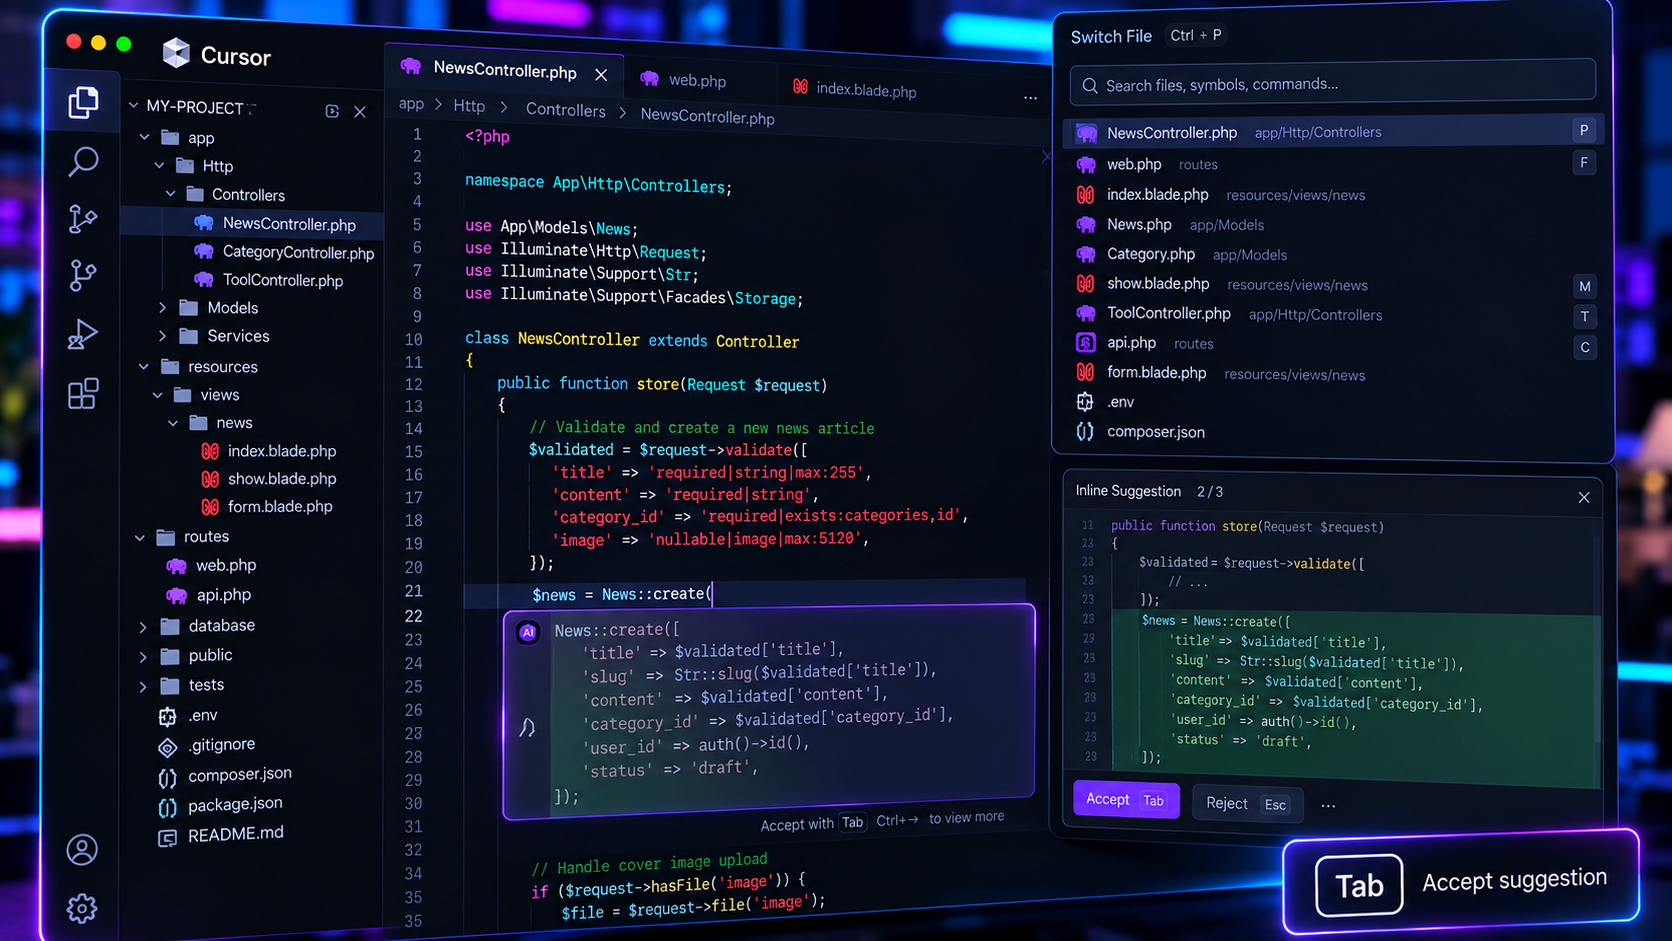Open editor tab overflow three-dots menu
Screen dimensions: 1672x941
tap(1030, 98)
